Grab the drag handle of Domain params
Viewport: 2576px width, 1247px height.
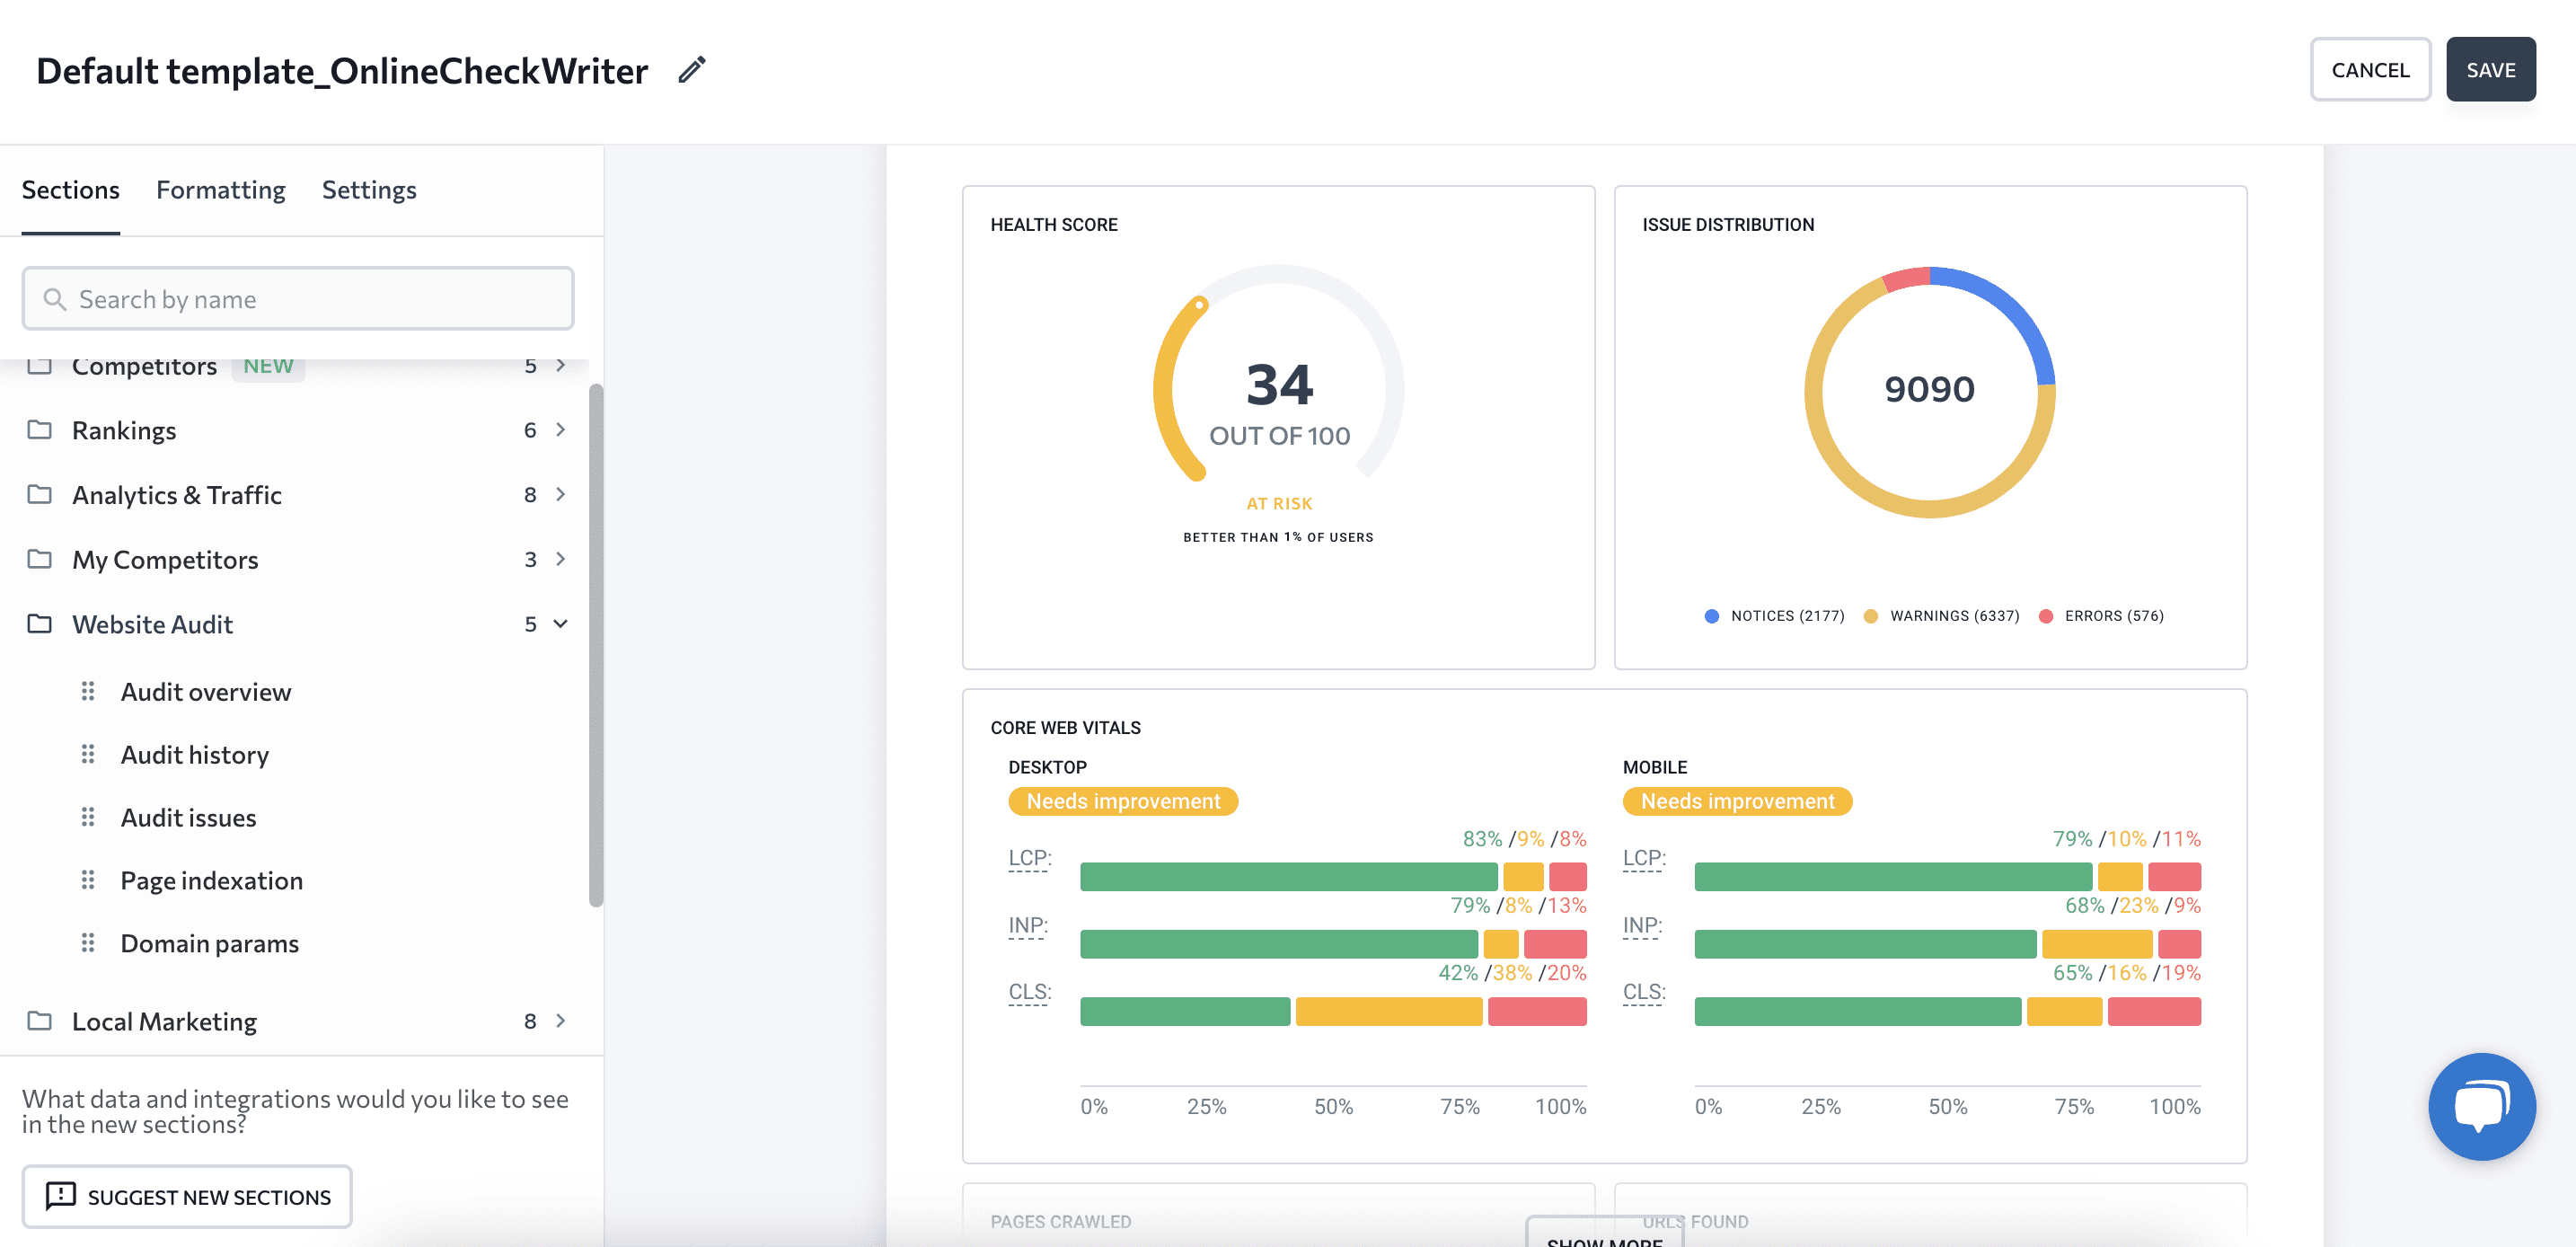pos(89,942)
